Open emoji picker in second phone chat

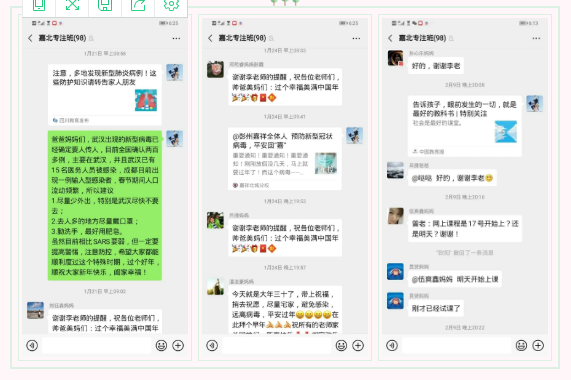pyautogui.click(x=341, y=345)
